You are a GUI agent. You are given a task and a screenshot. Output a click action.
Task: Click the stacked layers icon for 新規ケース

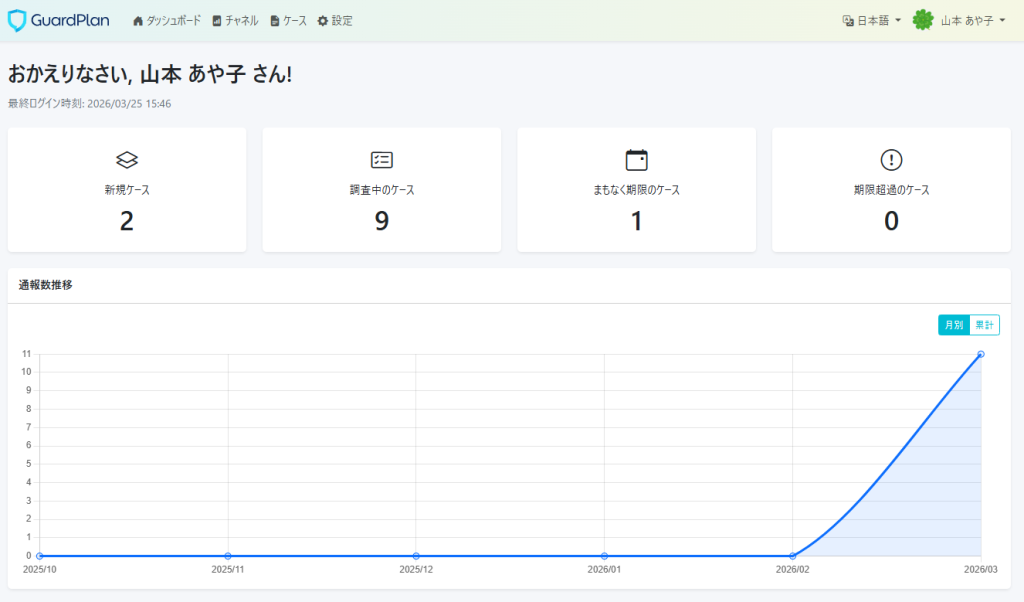[127, 160]
